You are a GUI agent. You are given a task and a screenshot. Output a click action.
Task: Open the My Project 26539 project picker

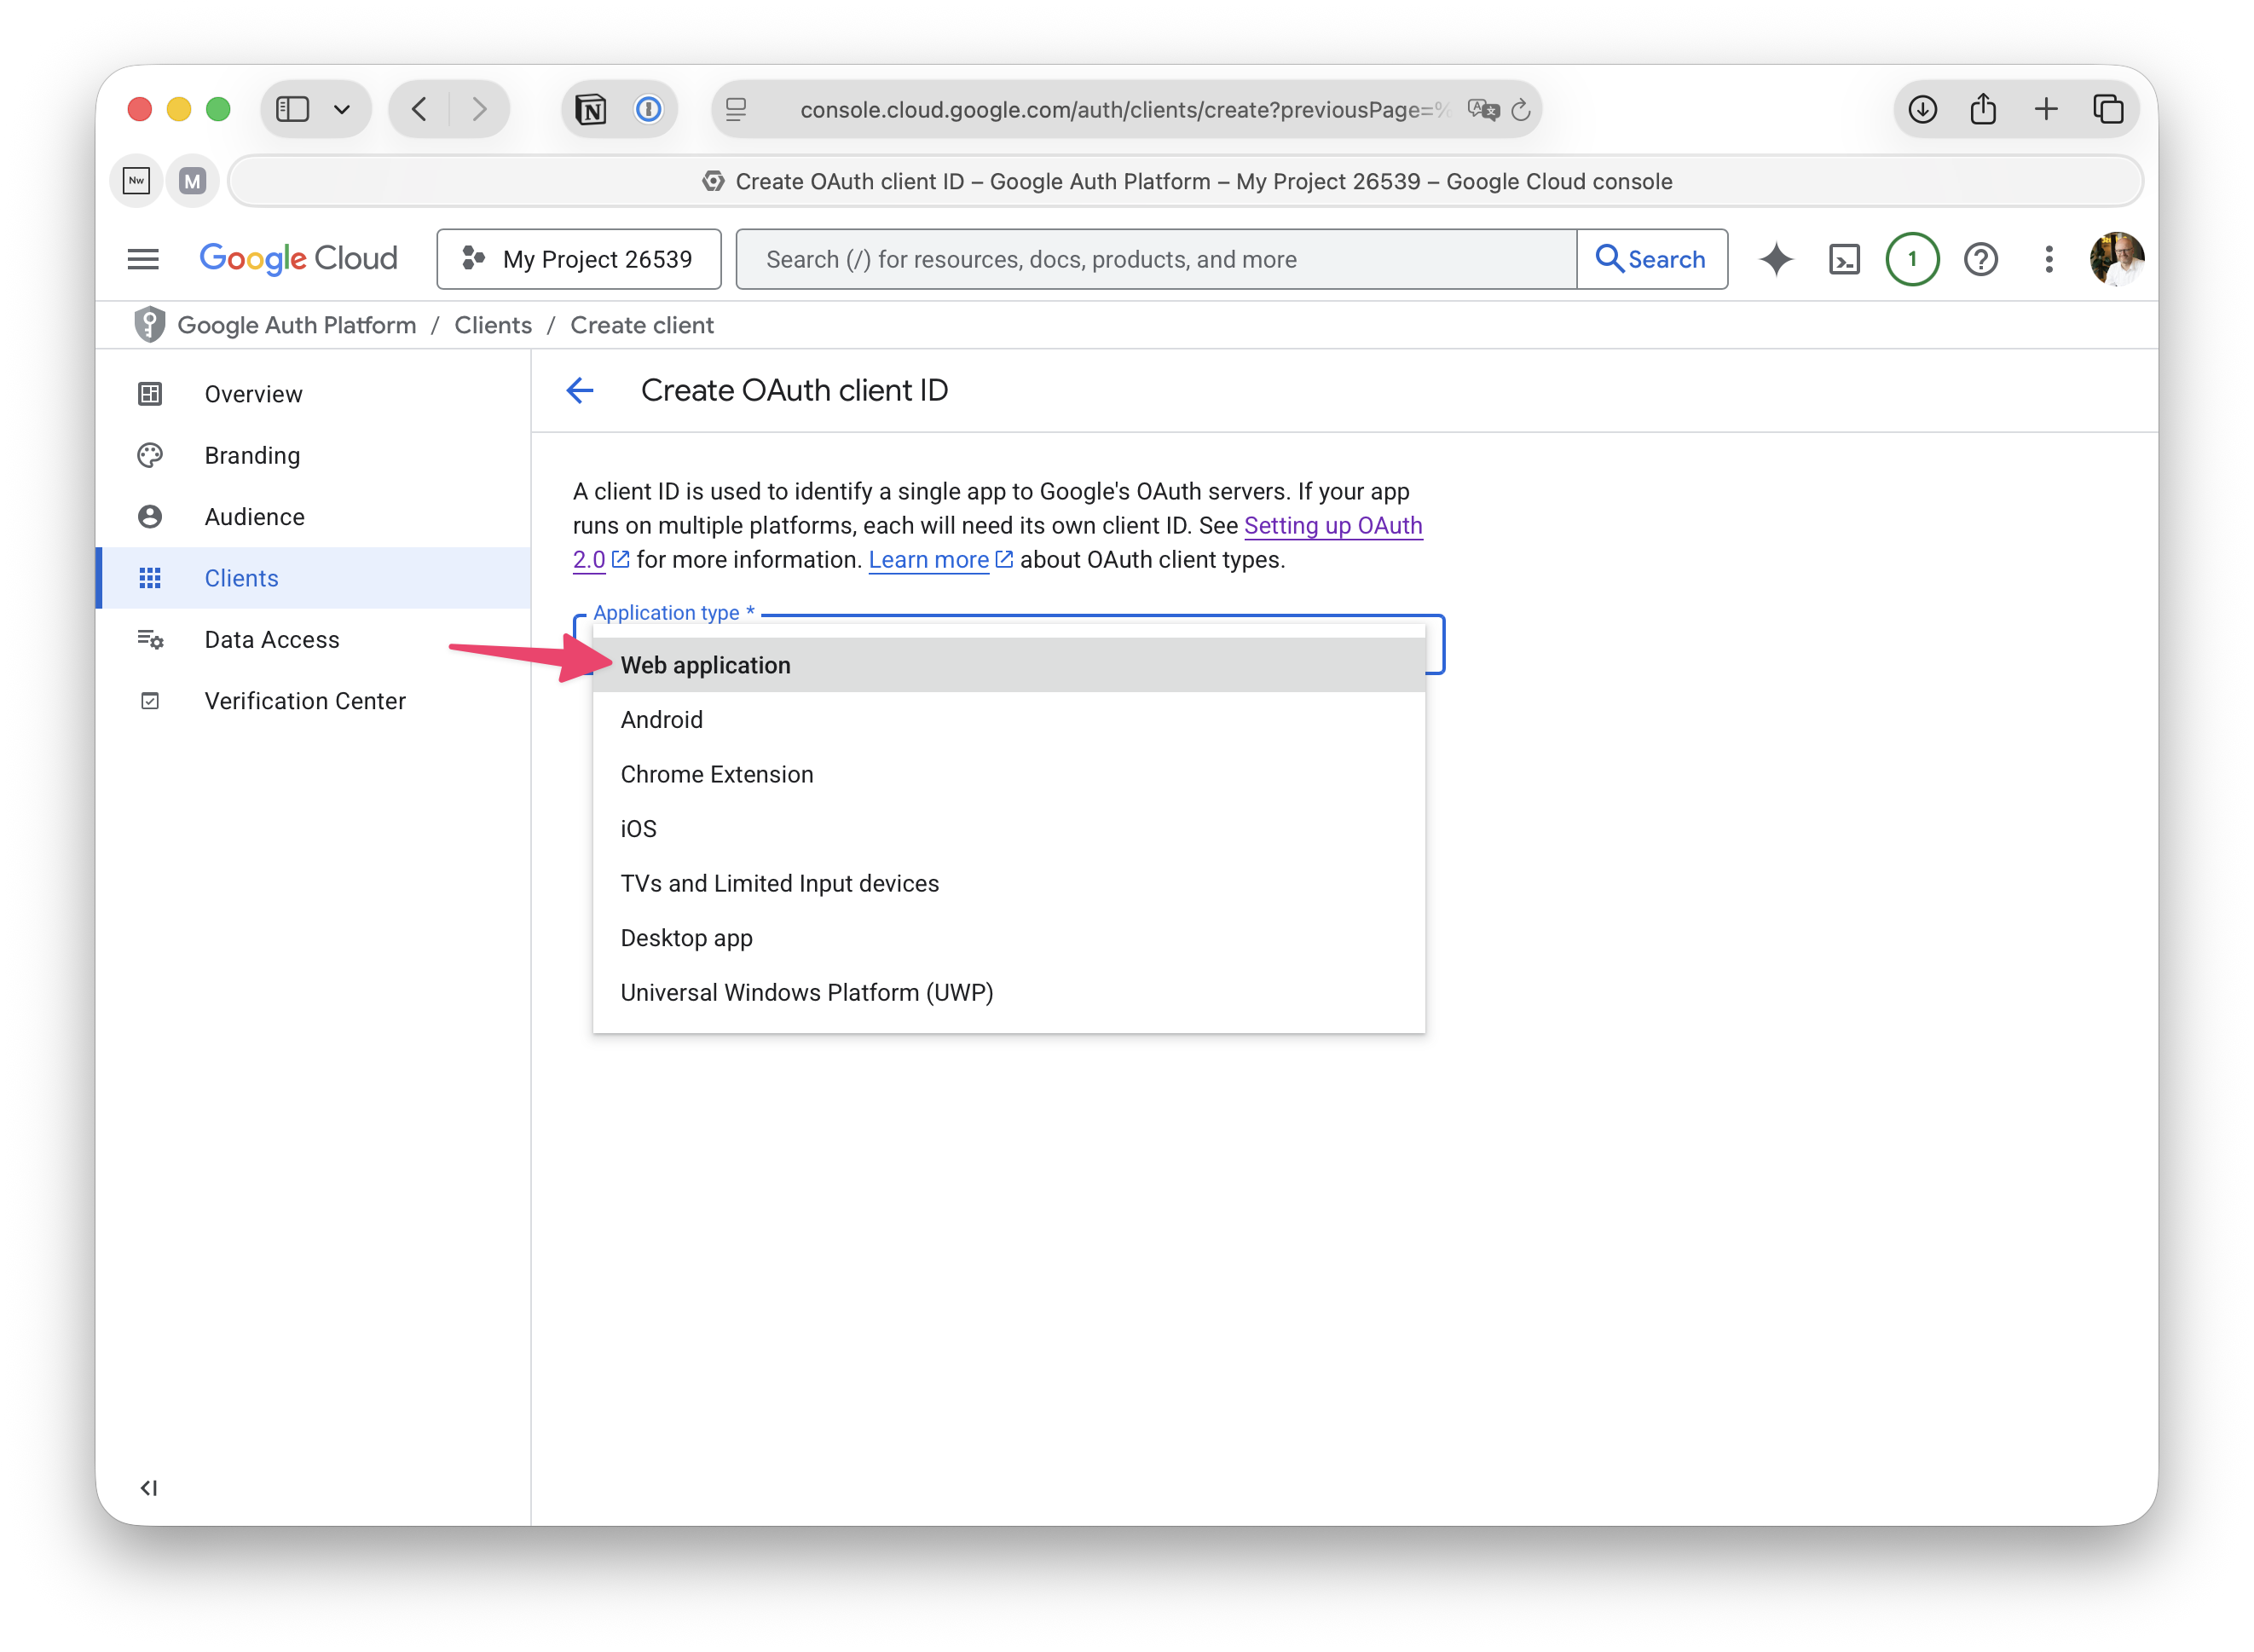tap(579, 259)
